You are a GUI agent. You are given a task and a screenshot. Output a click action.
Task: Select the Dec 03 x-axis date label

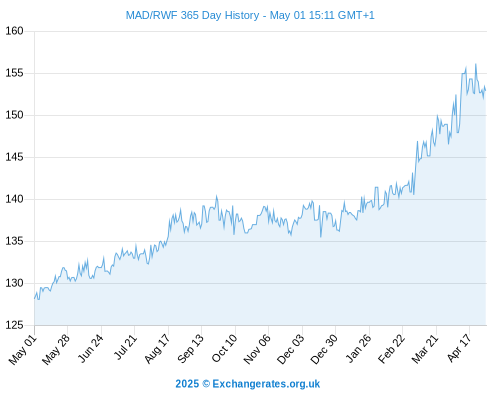(290, 349)
